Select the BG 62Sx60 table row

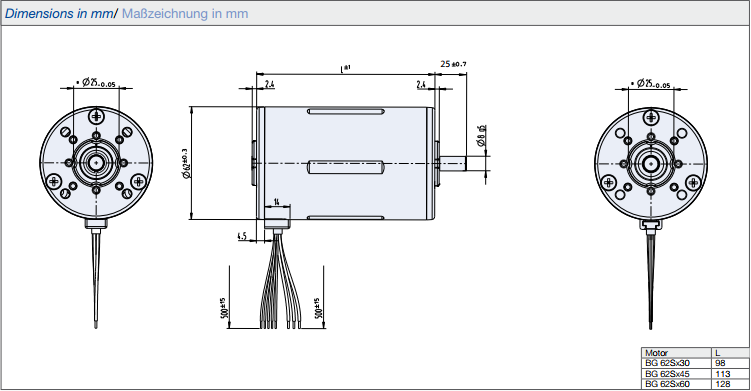695,384
